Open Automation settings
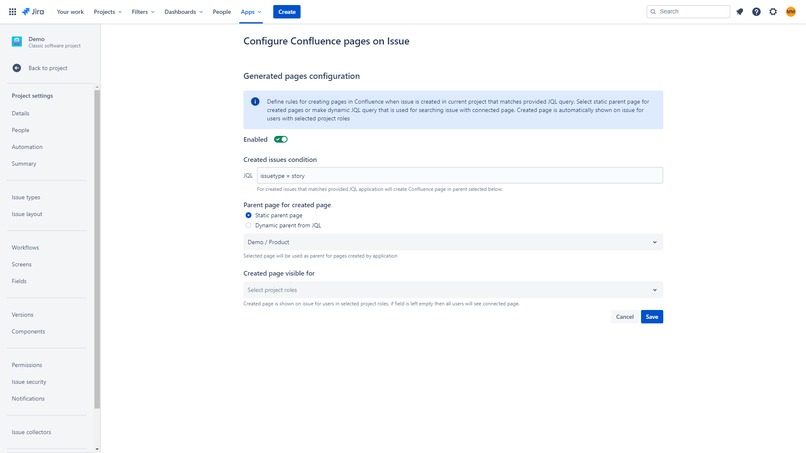 click(27, 147)
